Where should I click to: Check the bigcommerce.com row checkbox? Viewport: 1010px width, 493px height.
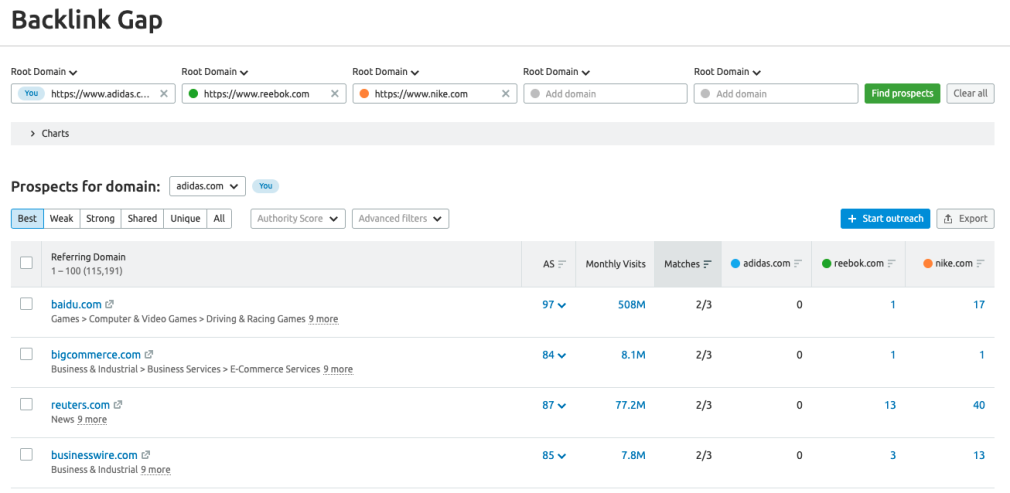pos(26,354)
